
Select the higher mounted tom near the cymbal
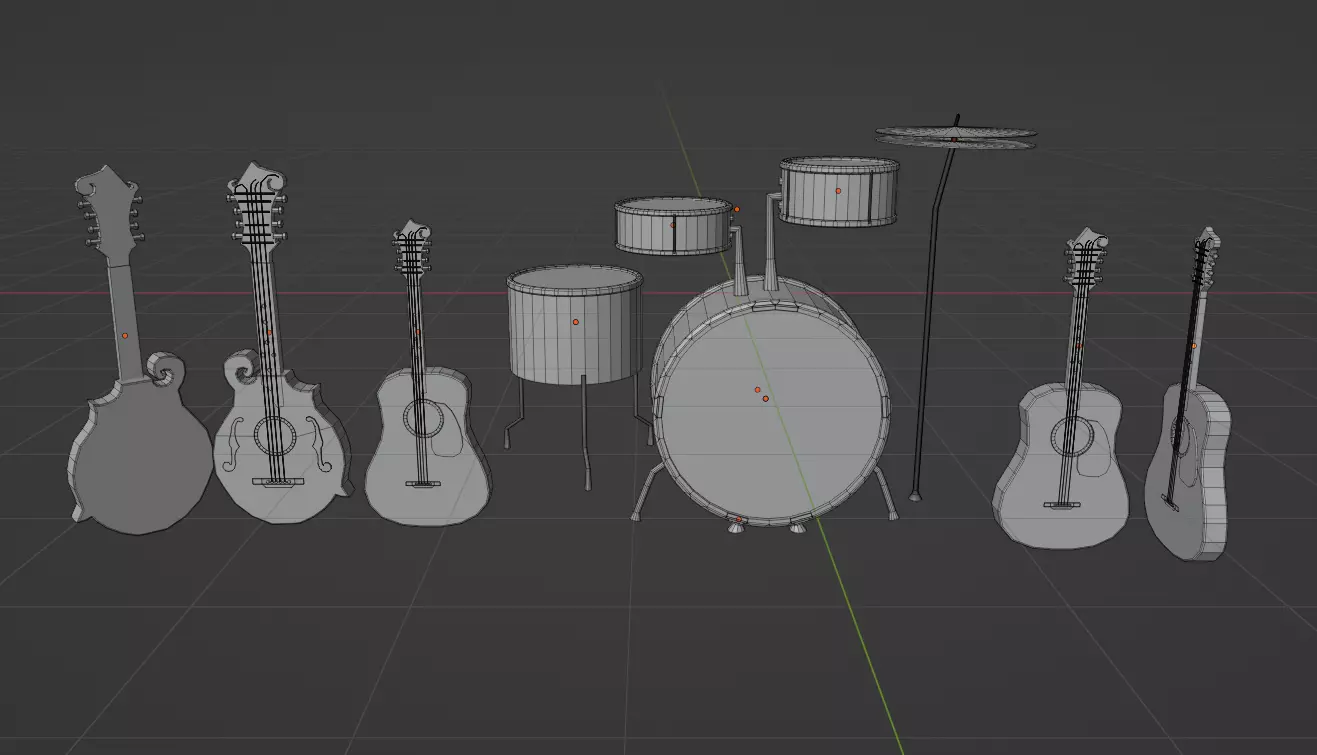point(838,191)
